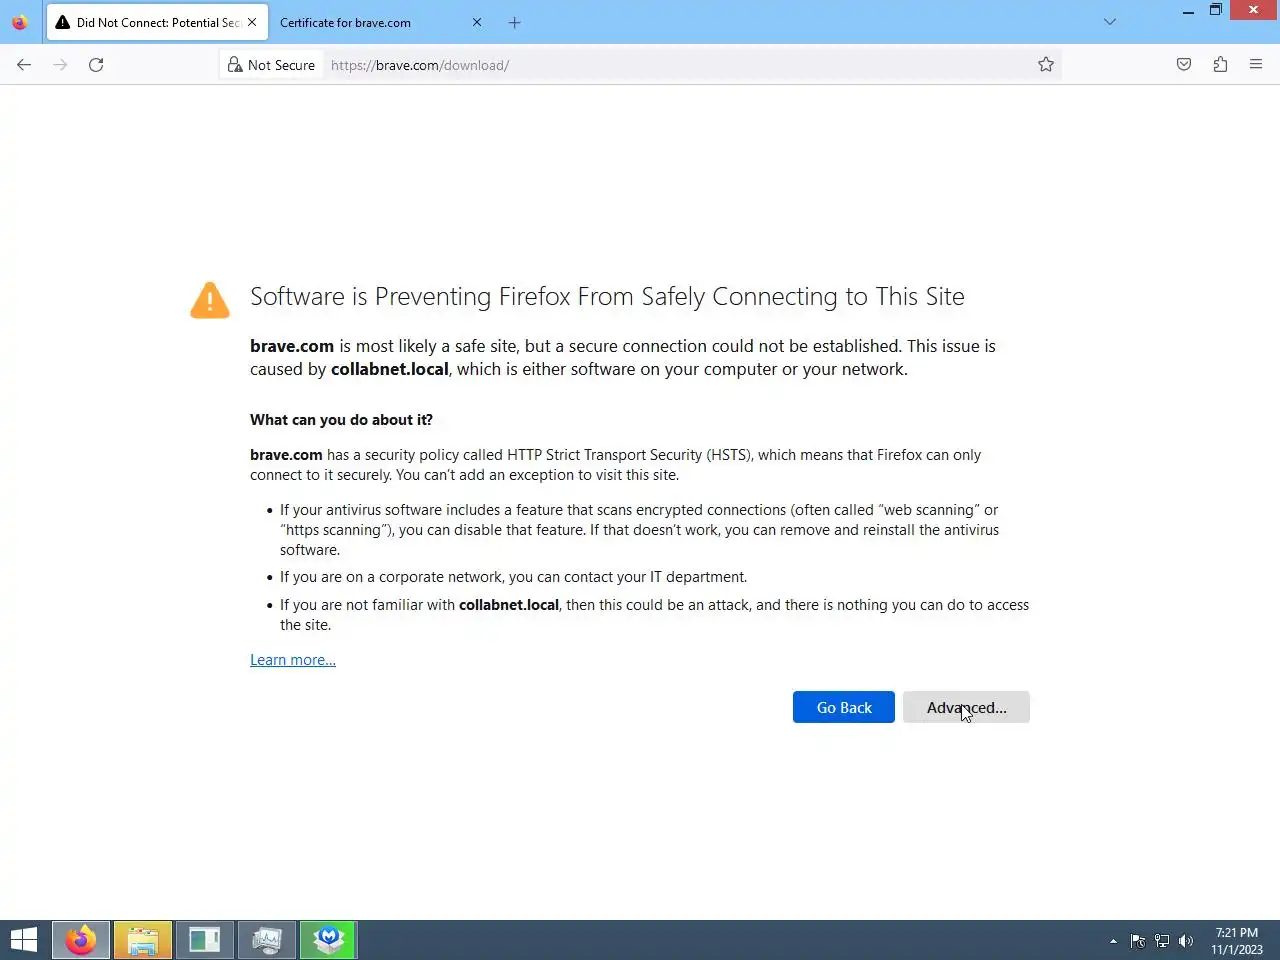The width and height of the screenshot is (1280, 960).
Task: Click the 'What can you do about it?' text
Action: tap(341, 420)
